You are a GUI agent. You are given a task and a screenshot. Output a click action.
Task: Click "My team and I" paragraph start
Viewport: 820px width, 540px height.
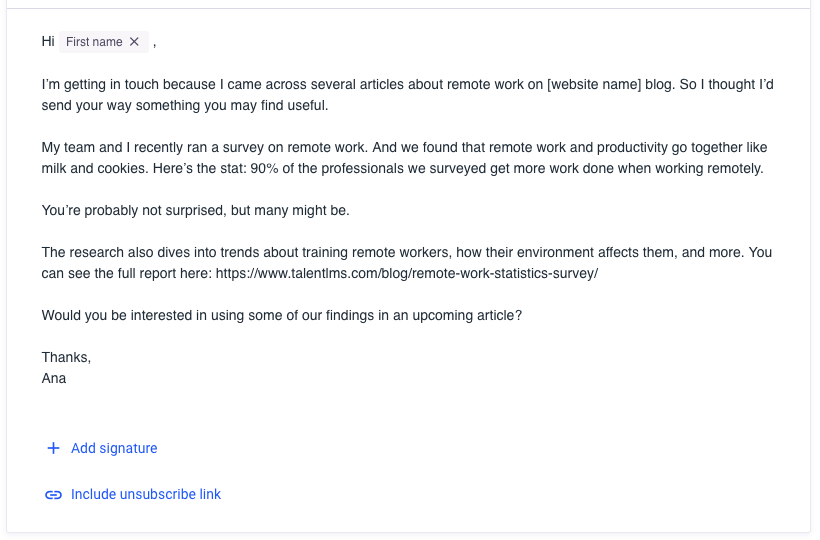click(82, 148)
